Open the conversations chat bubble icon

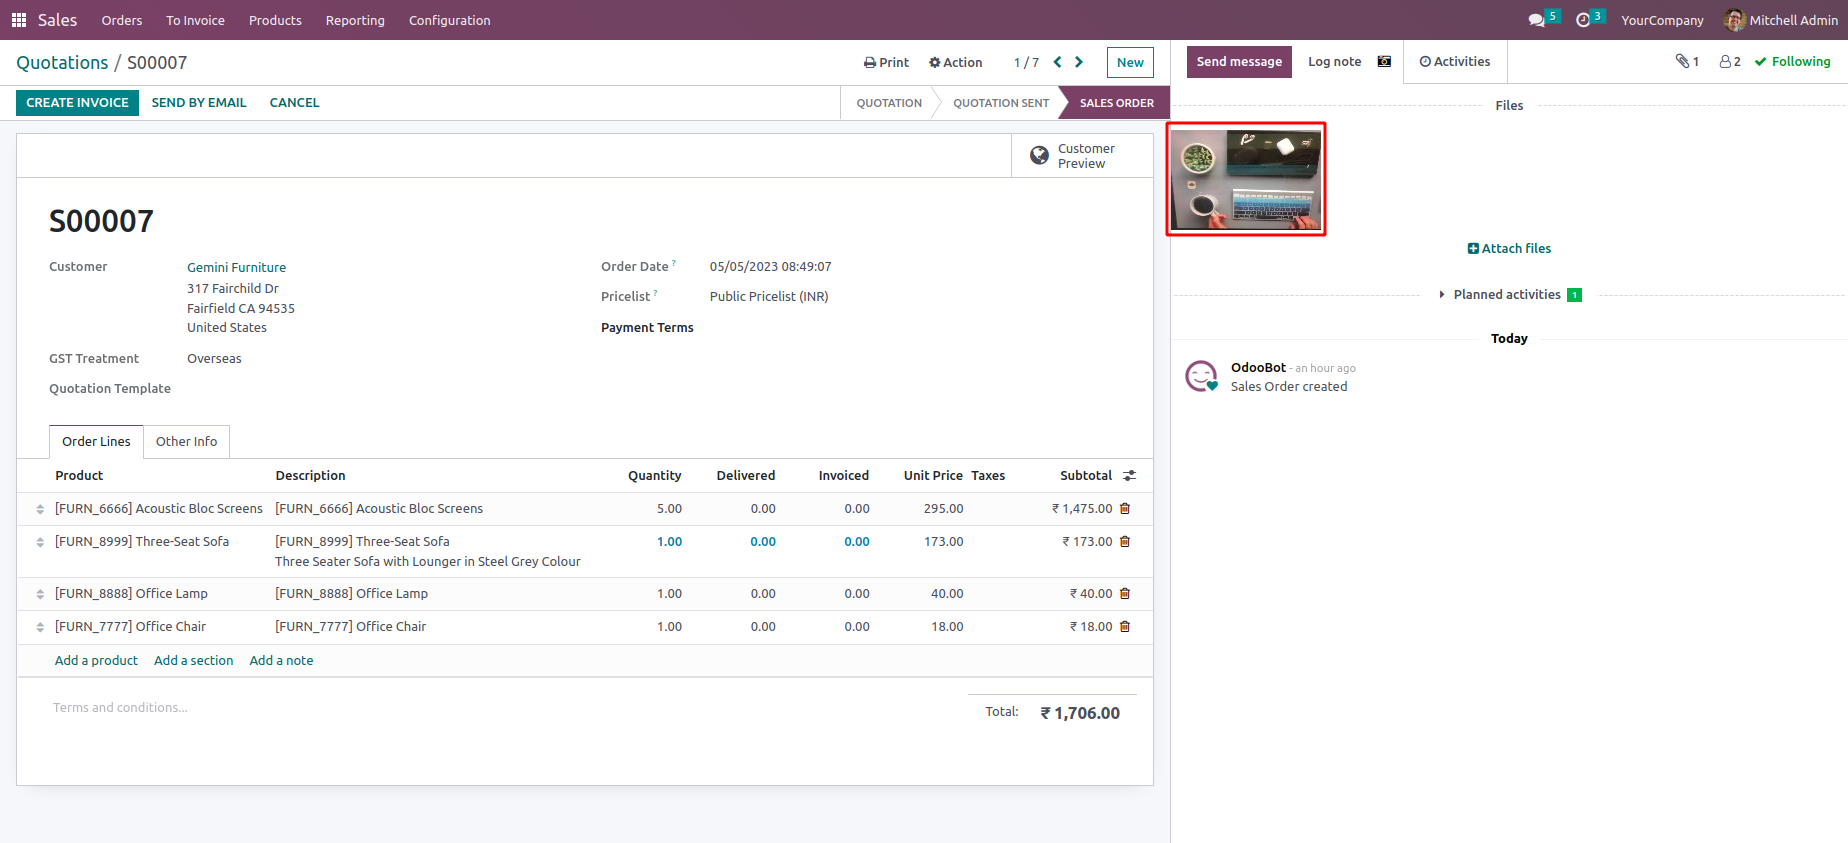pos(1537,20)
